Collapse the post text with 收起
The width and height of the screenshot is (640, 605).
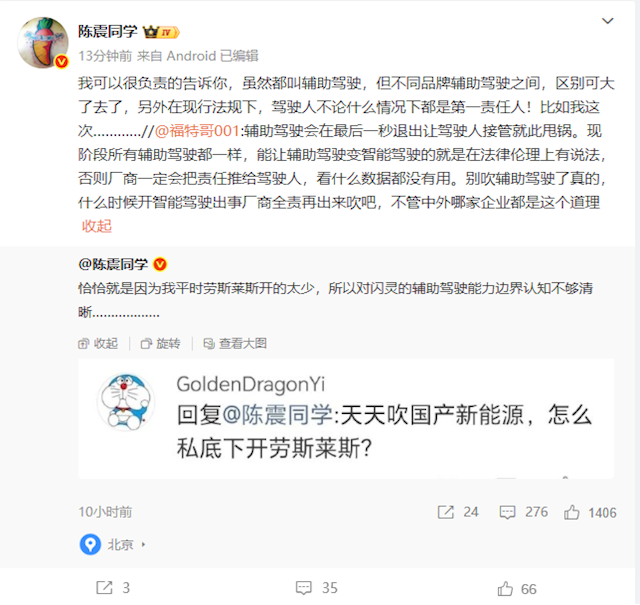(97, 226)
